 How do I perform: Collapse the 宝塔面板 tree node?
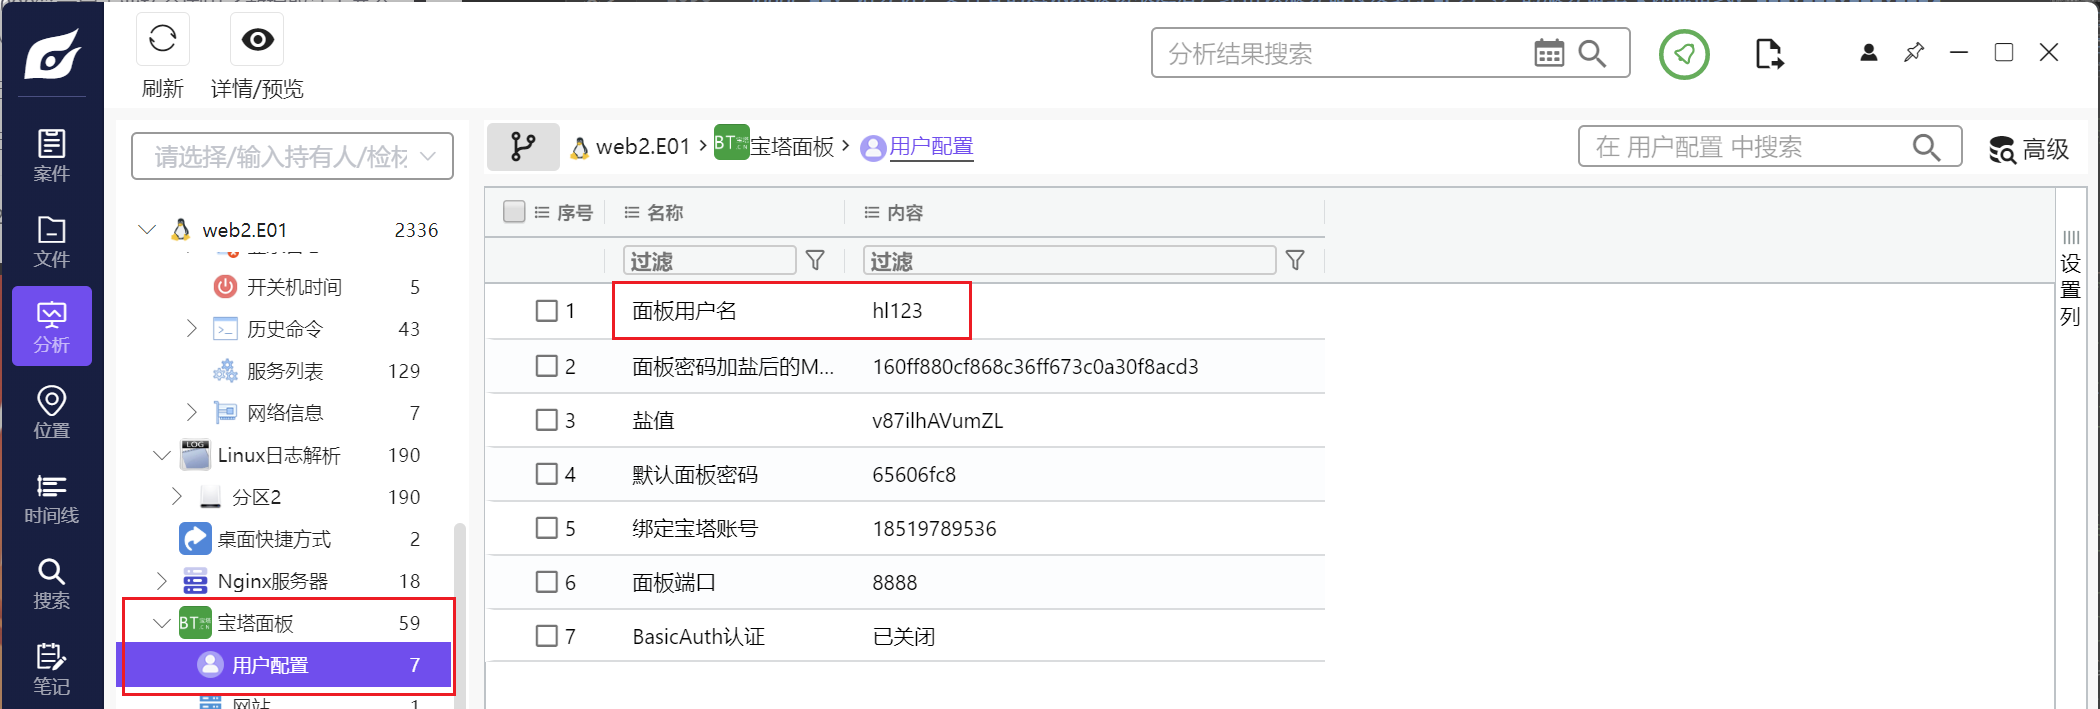pos(162,623)
